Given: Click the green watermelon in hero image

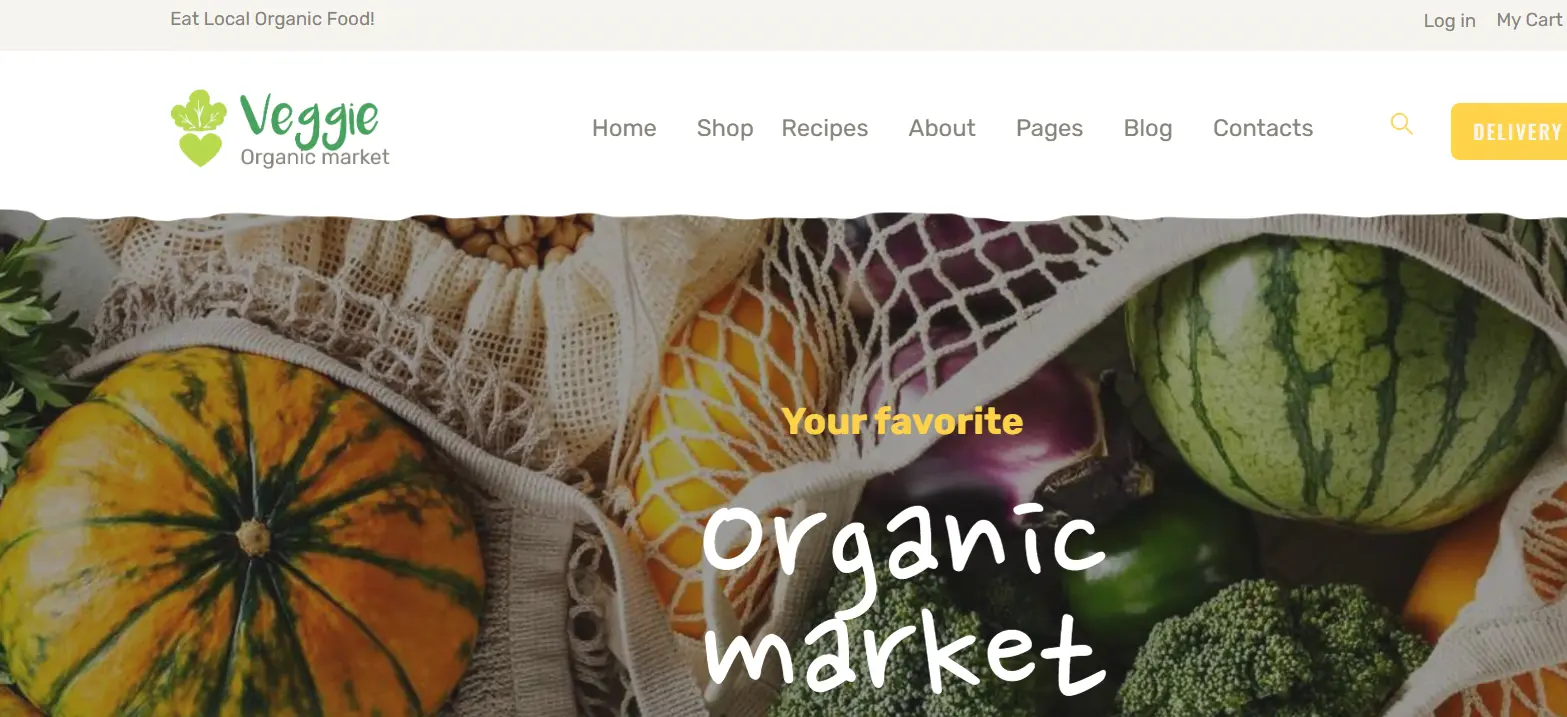Looking at the screenshot, I should tap(1345, 380).
